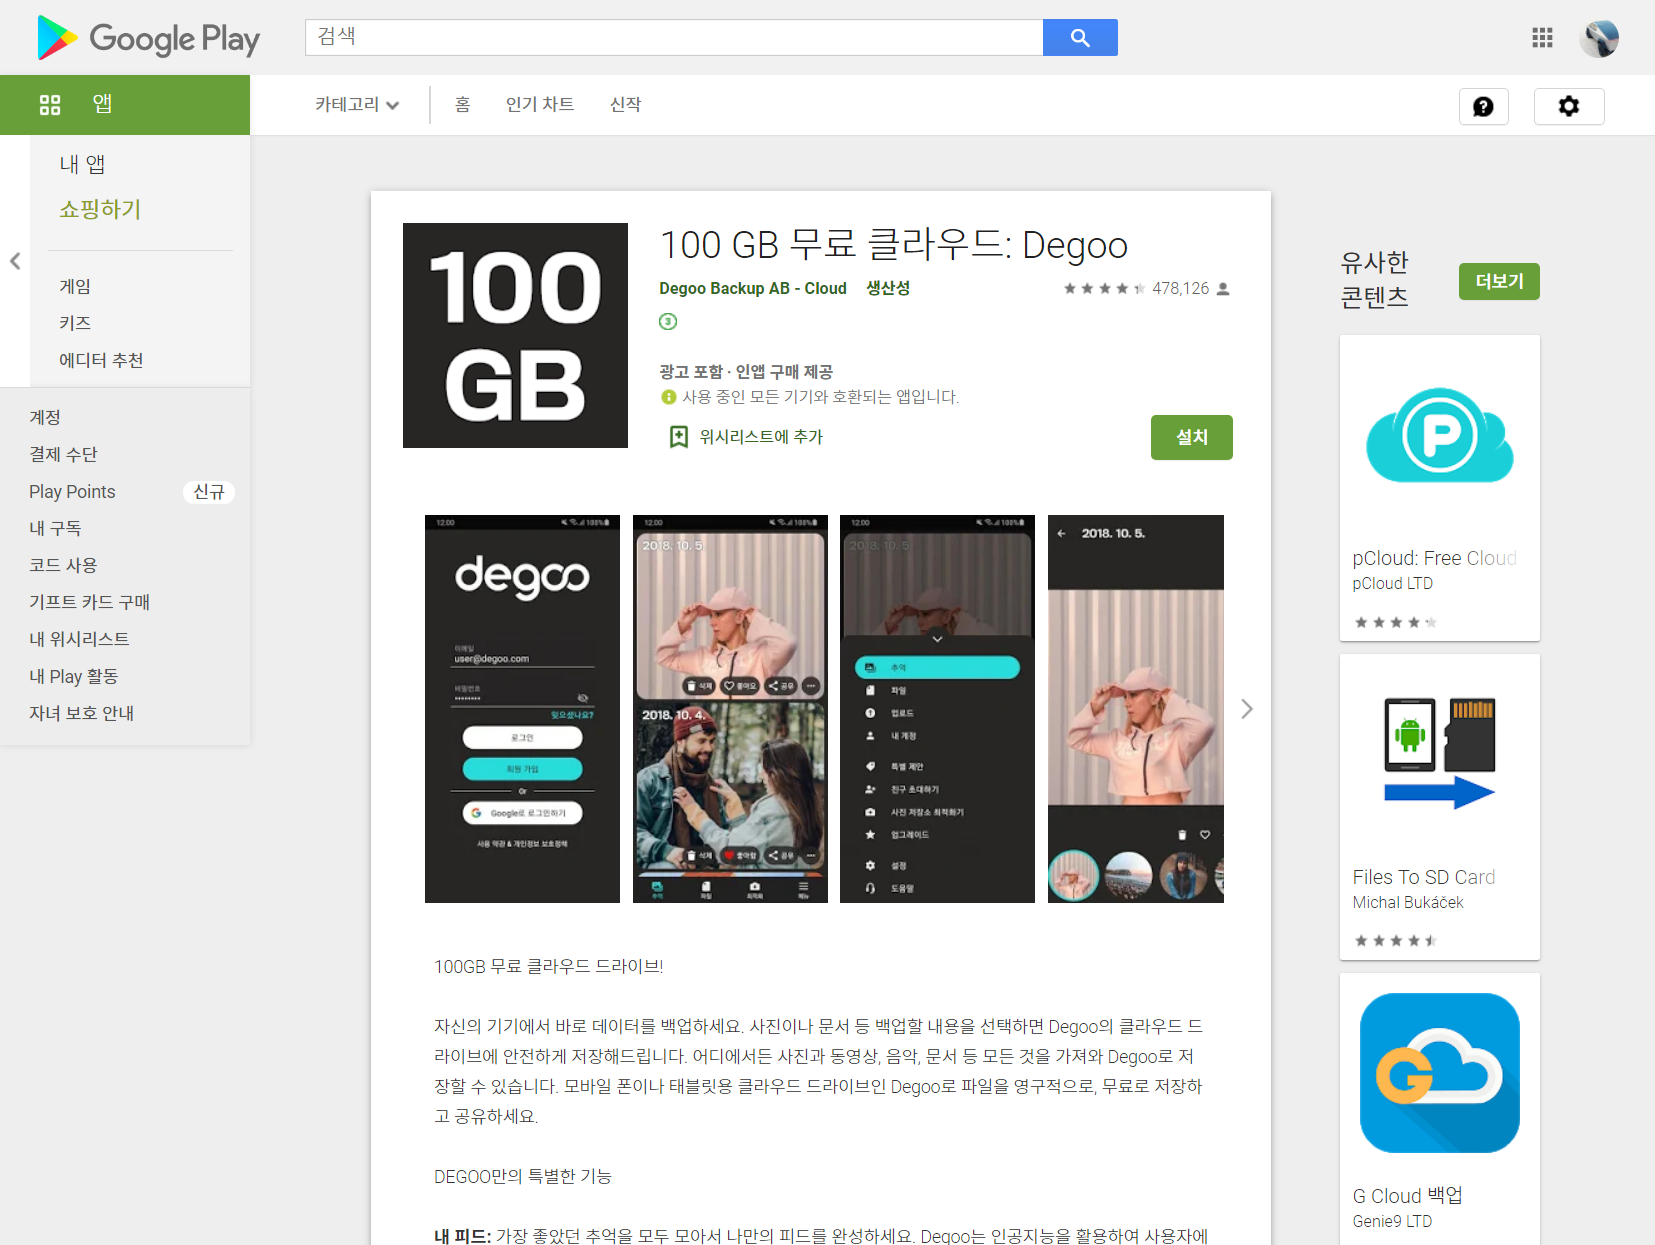Open Play Points link
The image size is (1655, 1245).
72,491
